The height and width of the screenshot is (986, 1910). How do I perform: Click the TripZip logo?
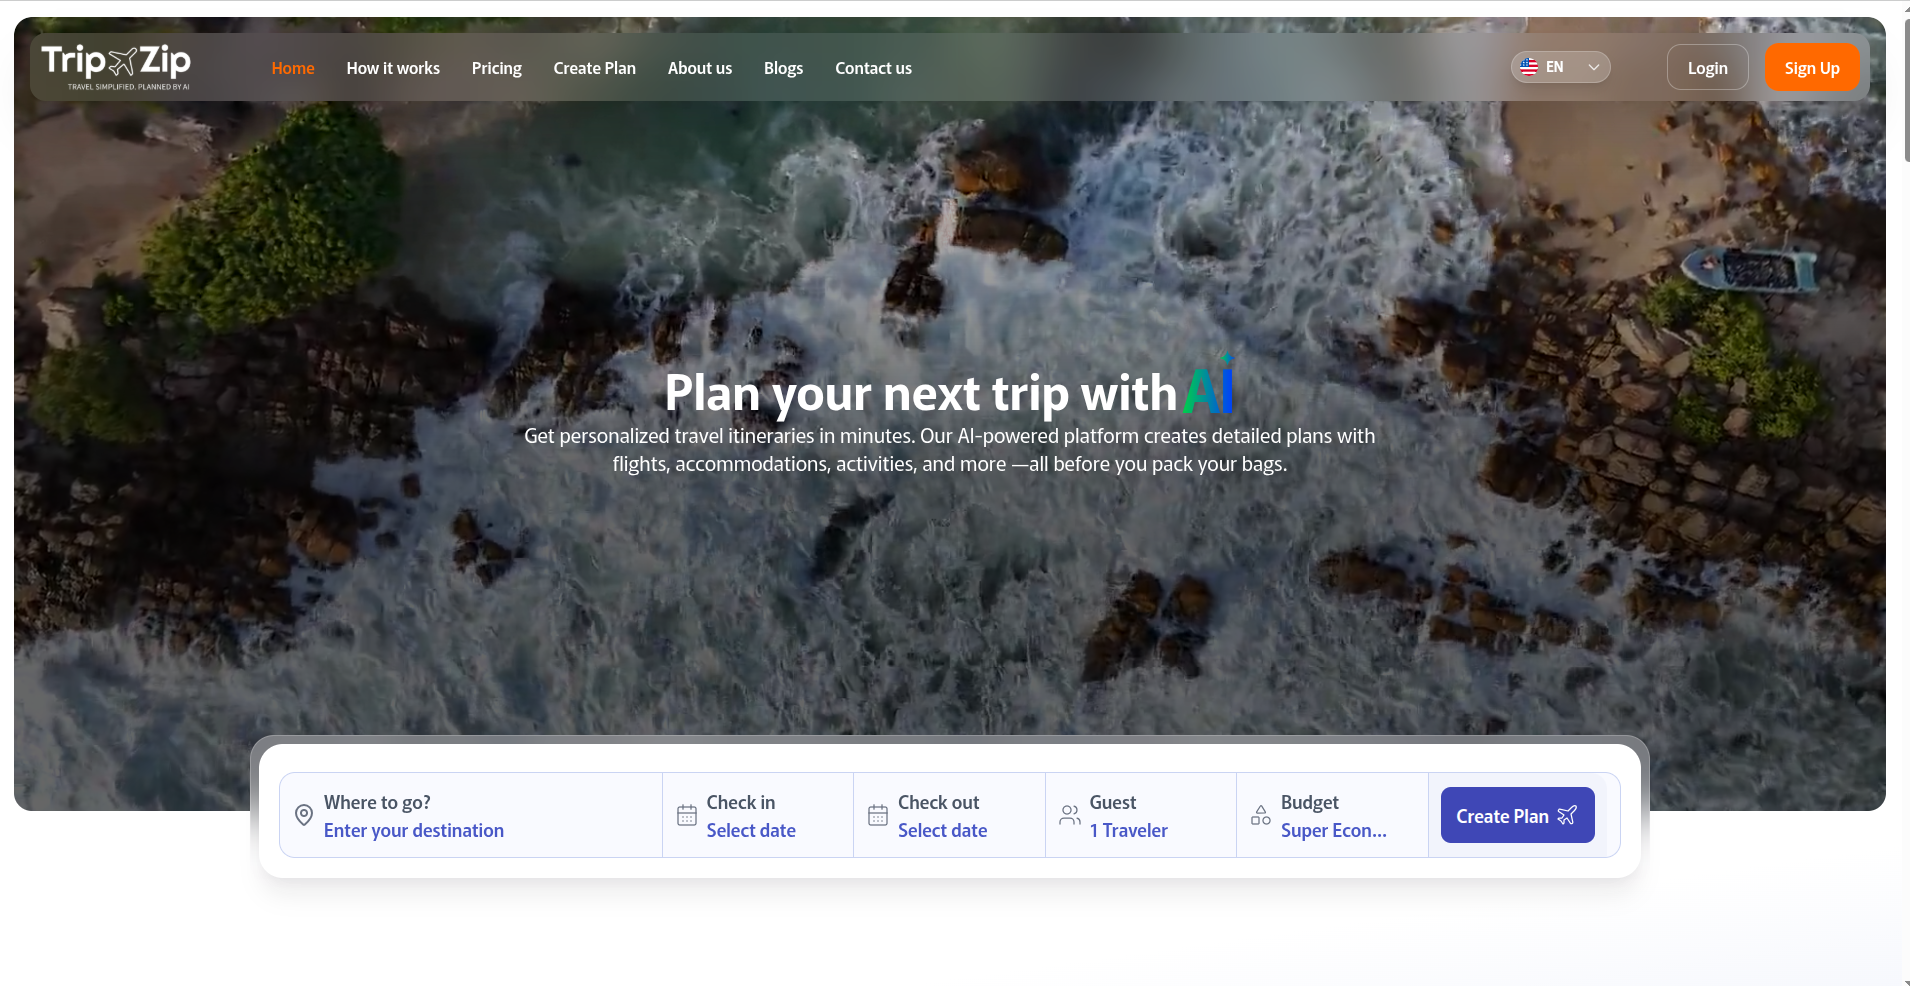point(116,65)
